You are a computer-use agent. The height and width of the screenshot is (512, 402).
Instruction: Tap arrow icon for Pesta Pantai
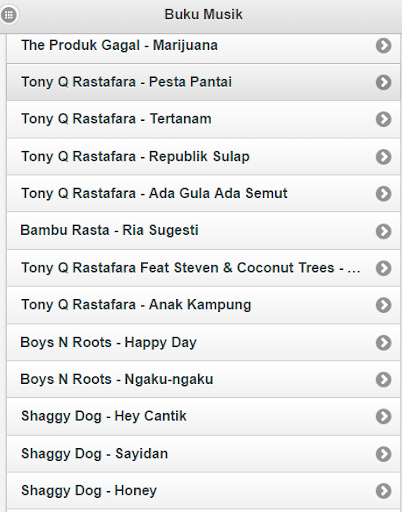click(x=383, y=82)
